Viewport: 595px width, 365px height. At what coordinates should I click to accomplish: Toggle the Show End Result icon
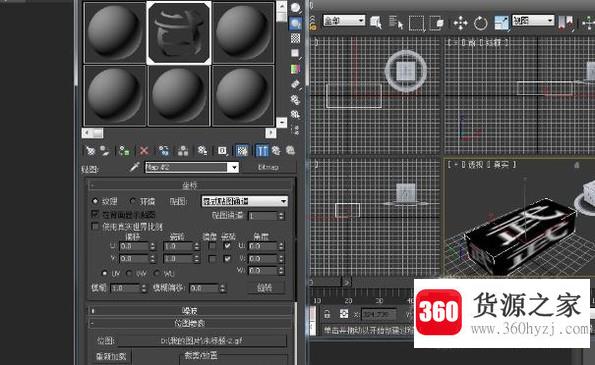[262, 151]
